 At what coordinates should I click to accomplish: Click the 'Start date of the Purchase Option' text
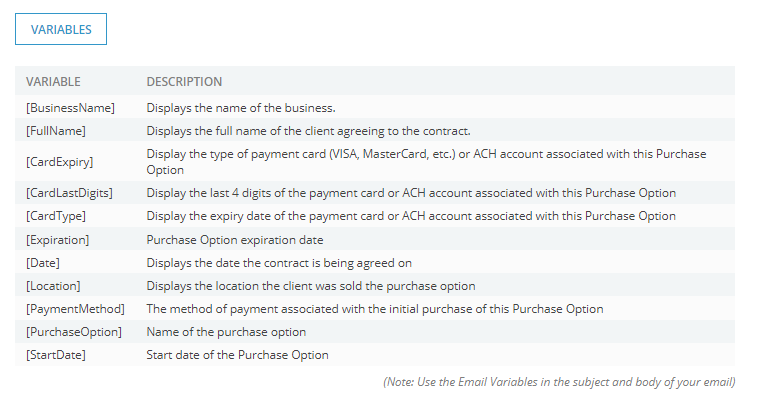238,355
